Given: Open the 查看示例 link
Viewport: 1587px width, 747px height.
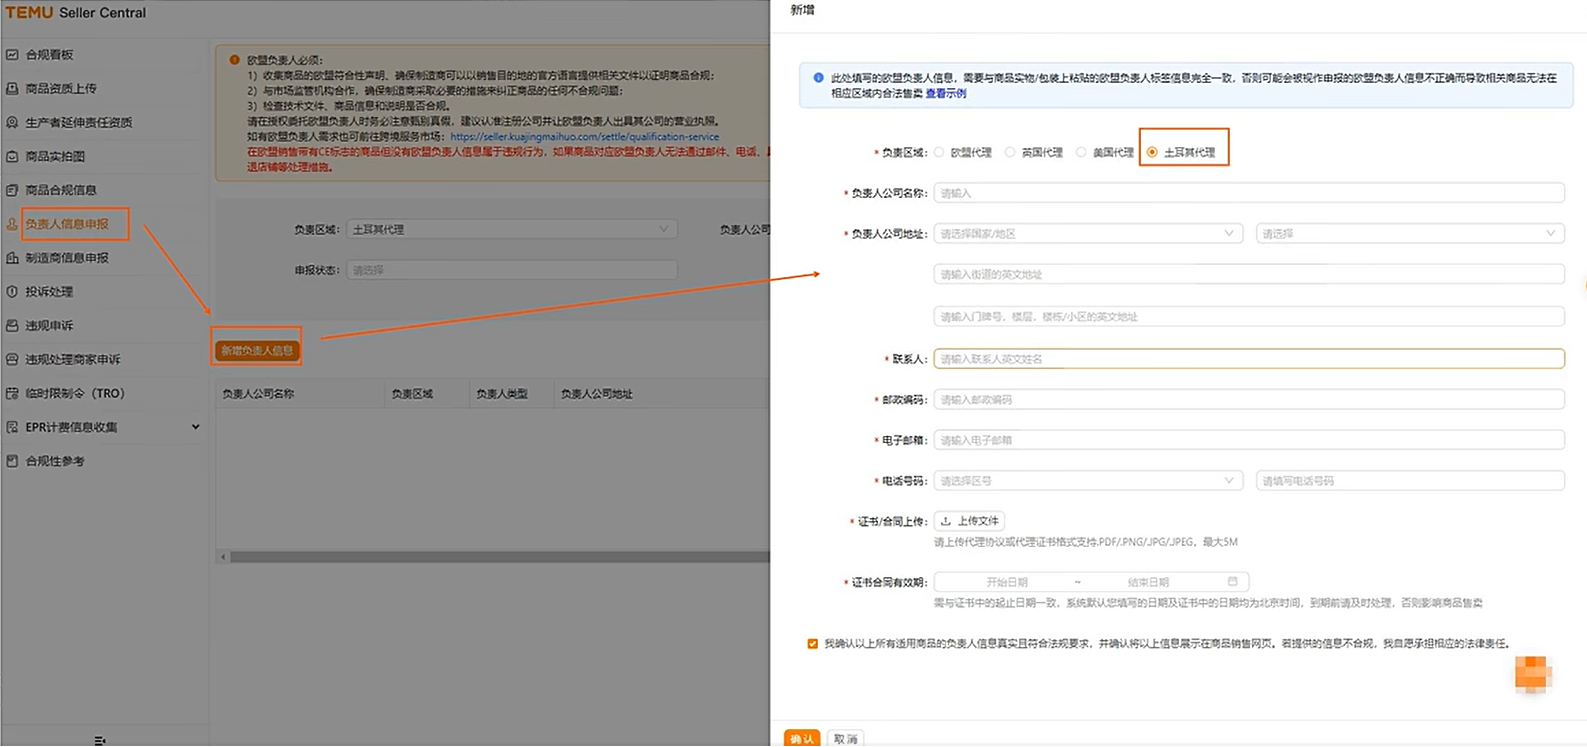Looking at the screenshot, I should [945, 93].
